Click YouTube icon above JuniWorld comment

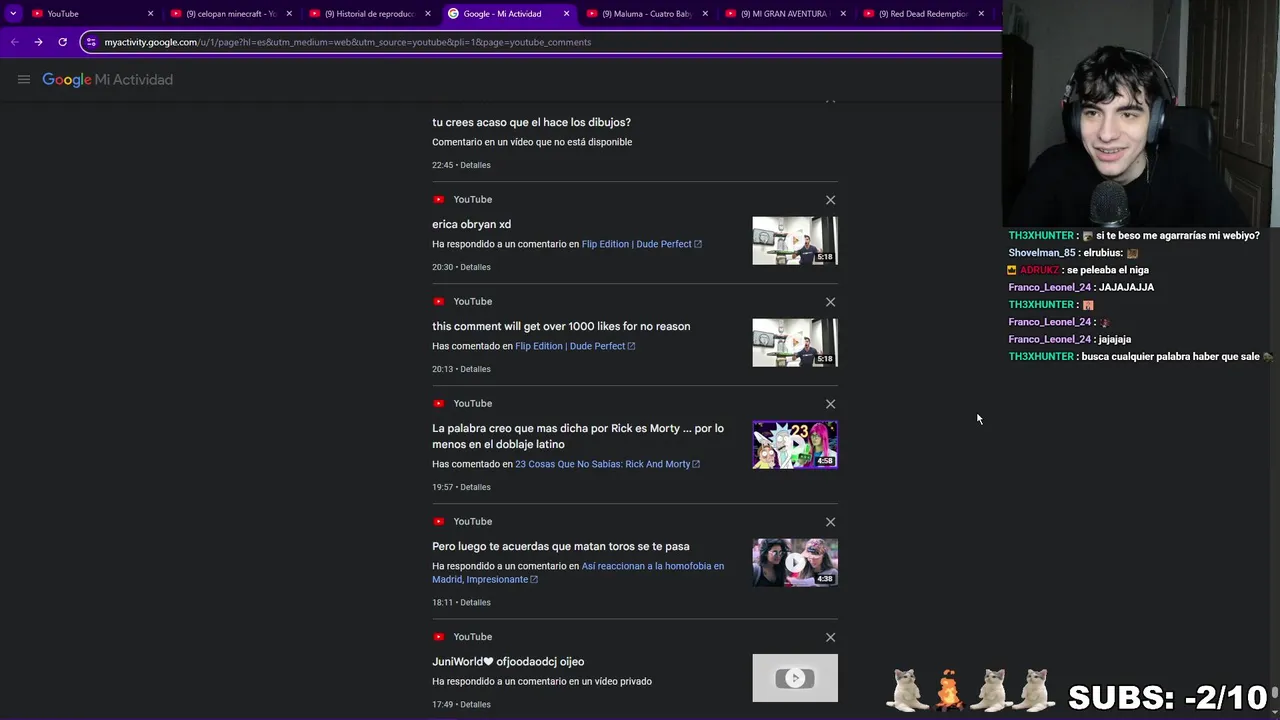click(438, 637)
